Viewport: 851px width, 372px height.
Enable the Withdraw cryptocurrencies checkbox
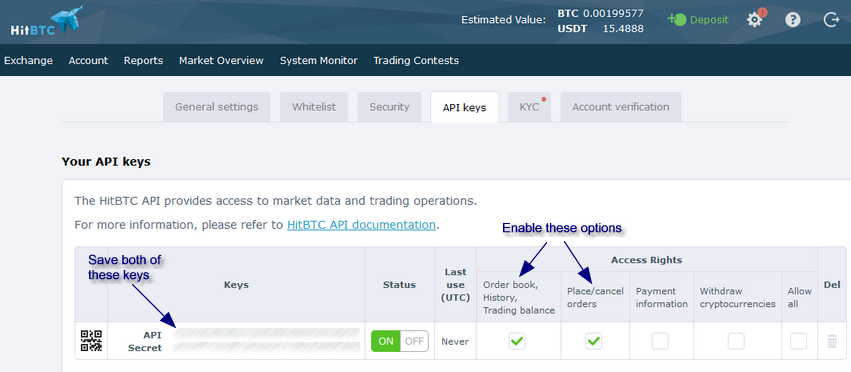coord(736,341)
